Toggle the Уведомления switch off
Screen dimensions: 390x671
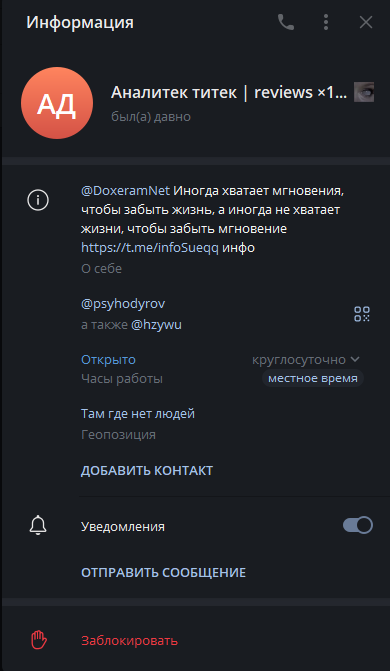[358, 525]
